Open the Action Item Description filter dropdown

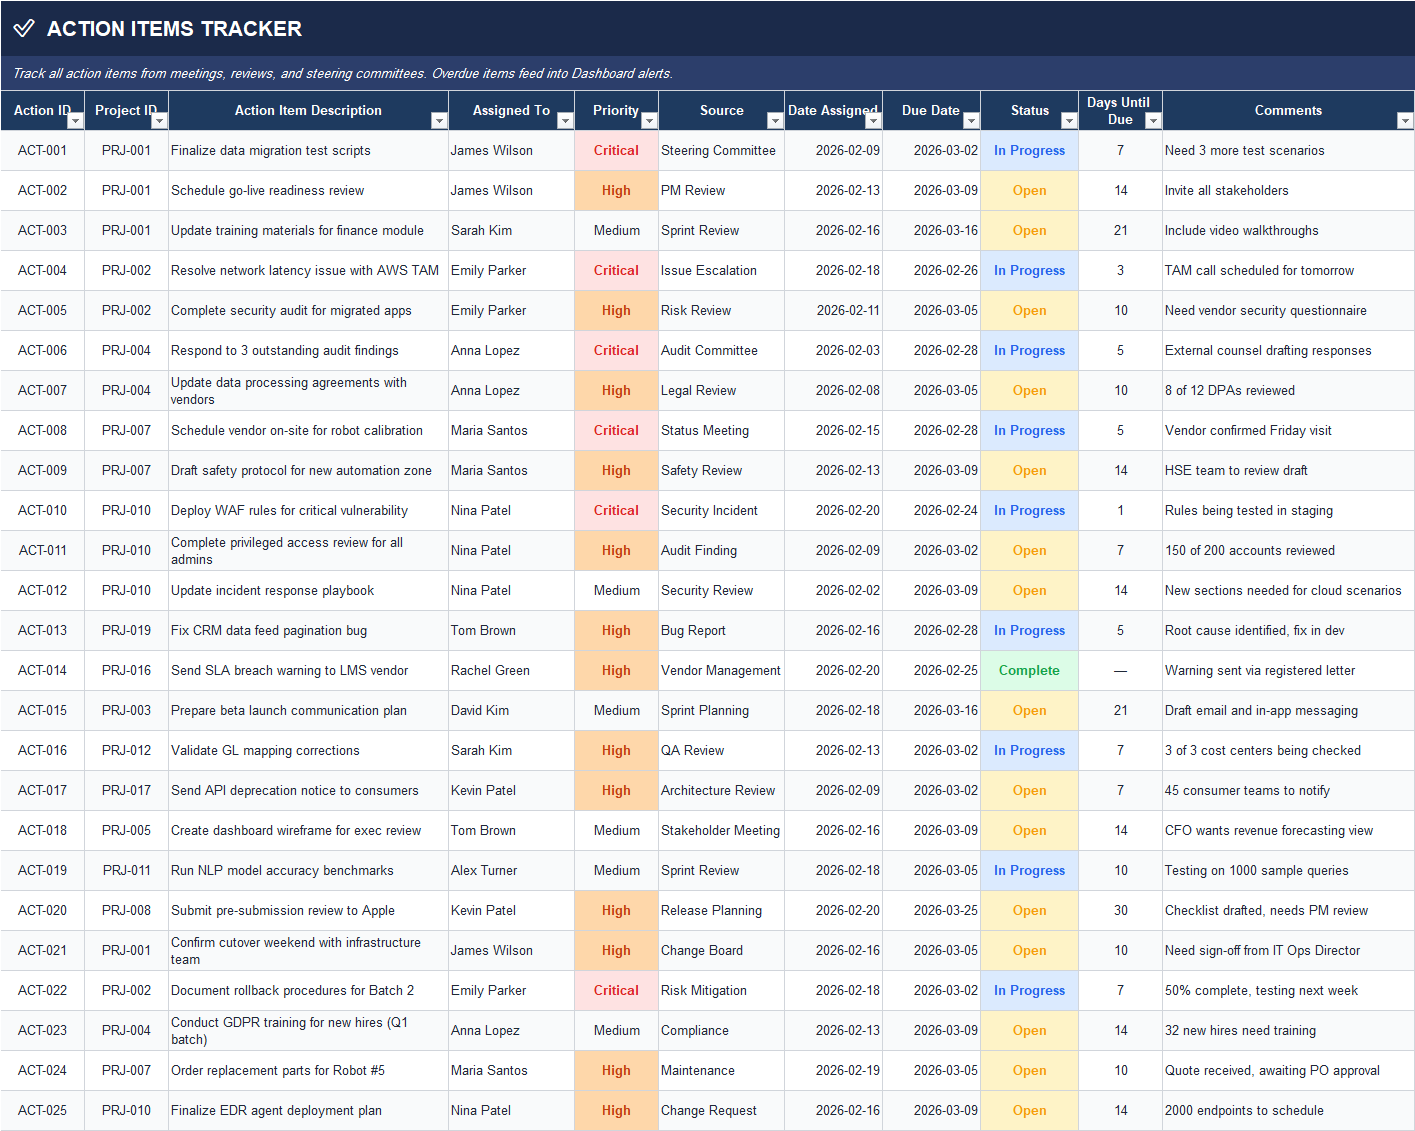click(x=439, y=121)
